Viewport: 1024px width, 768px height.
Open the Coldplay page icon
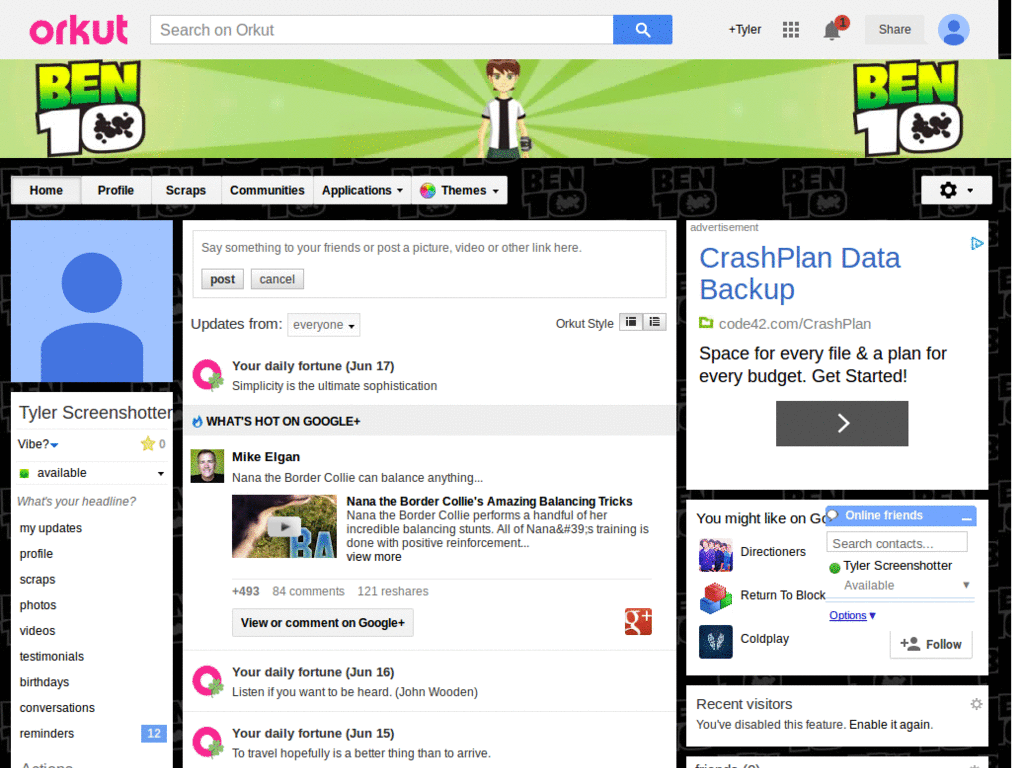716,641
